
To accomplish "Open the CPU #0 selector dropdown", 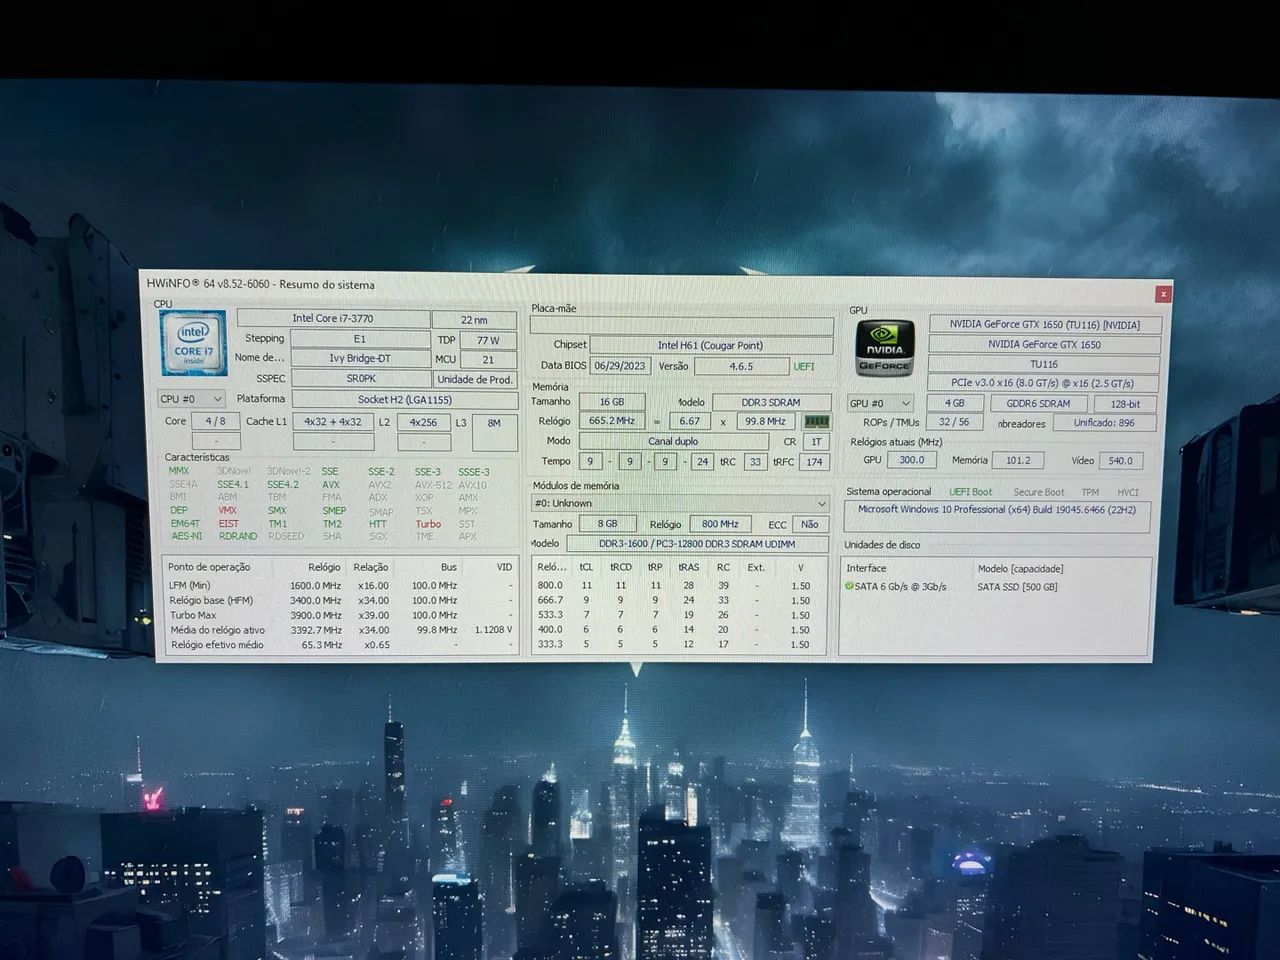I will (191, 399).
